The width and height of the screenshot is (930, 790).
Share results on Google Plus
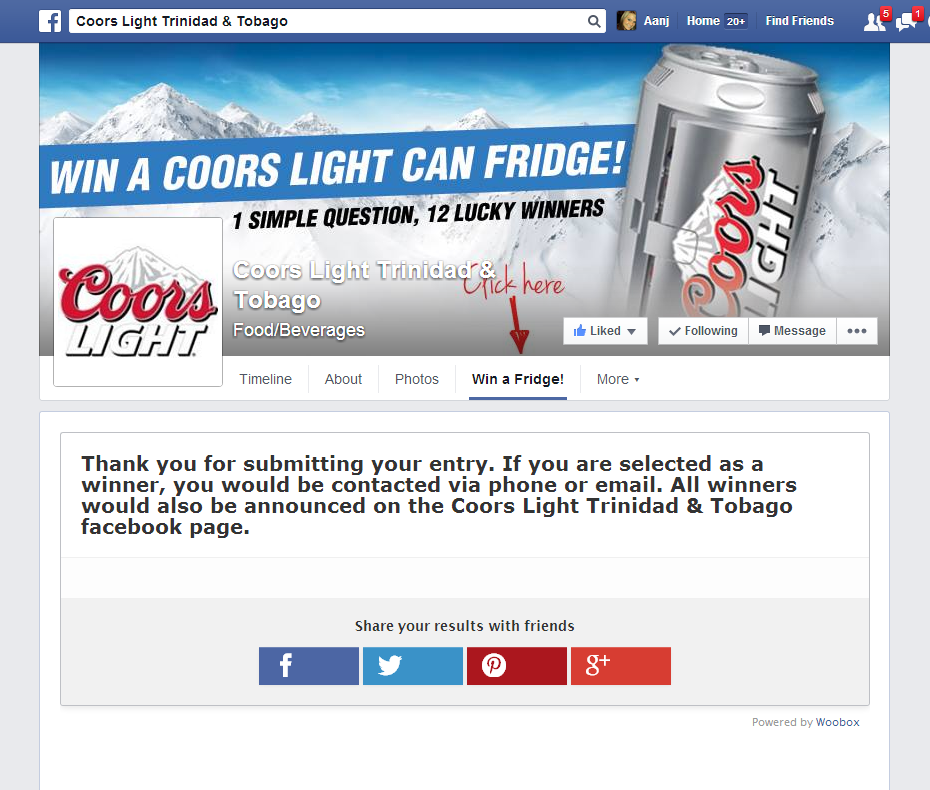click(x=621, y=666)
